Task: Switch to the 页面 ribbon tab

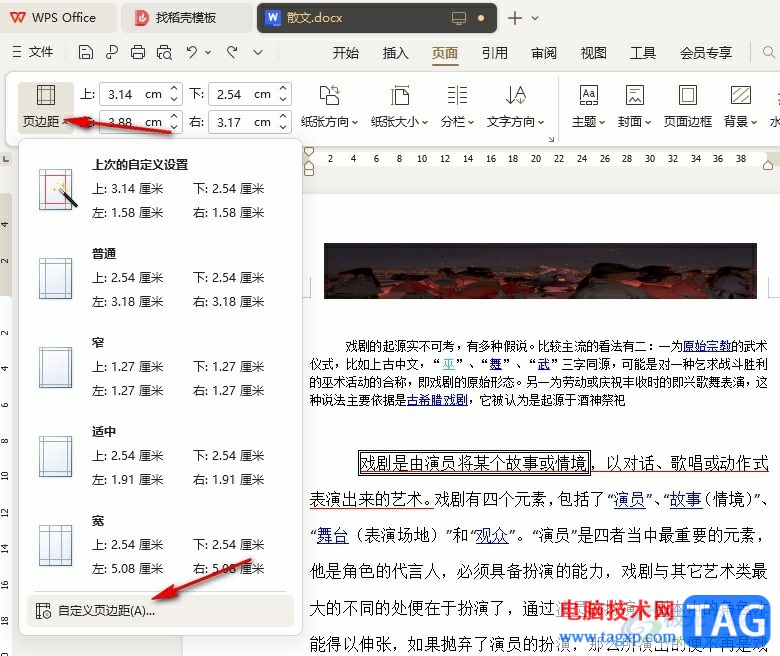Action: [x=445, y=53]
